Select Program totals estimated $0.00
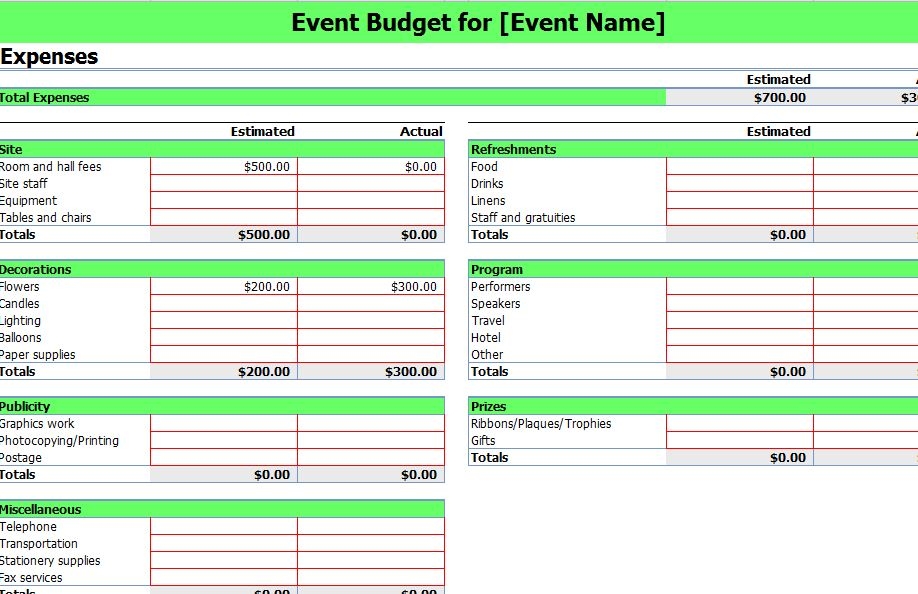918x594 pixels. pos(739,371)
